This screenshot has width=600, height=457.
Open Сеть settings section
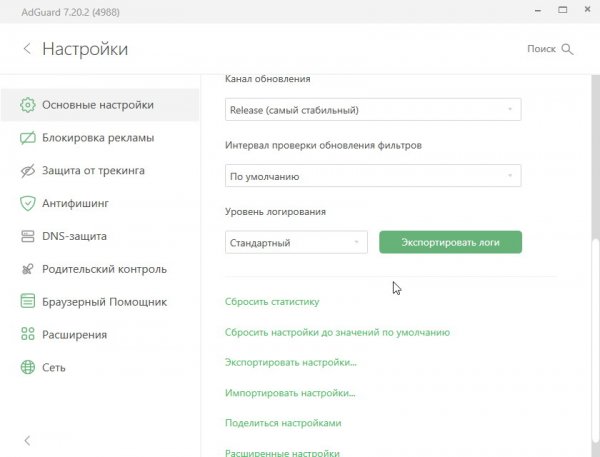coord(100,367)
